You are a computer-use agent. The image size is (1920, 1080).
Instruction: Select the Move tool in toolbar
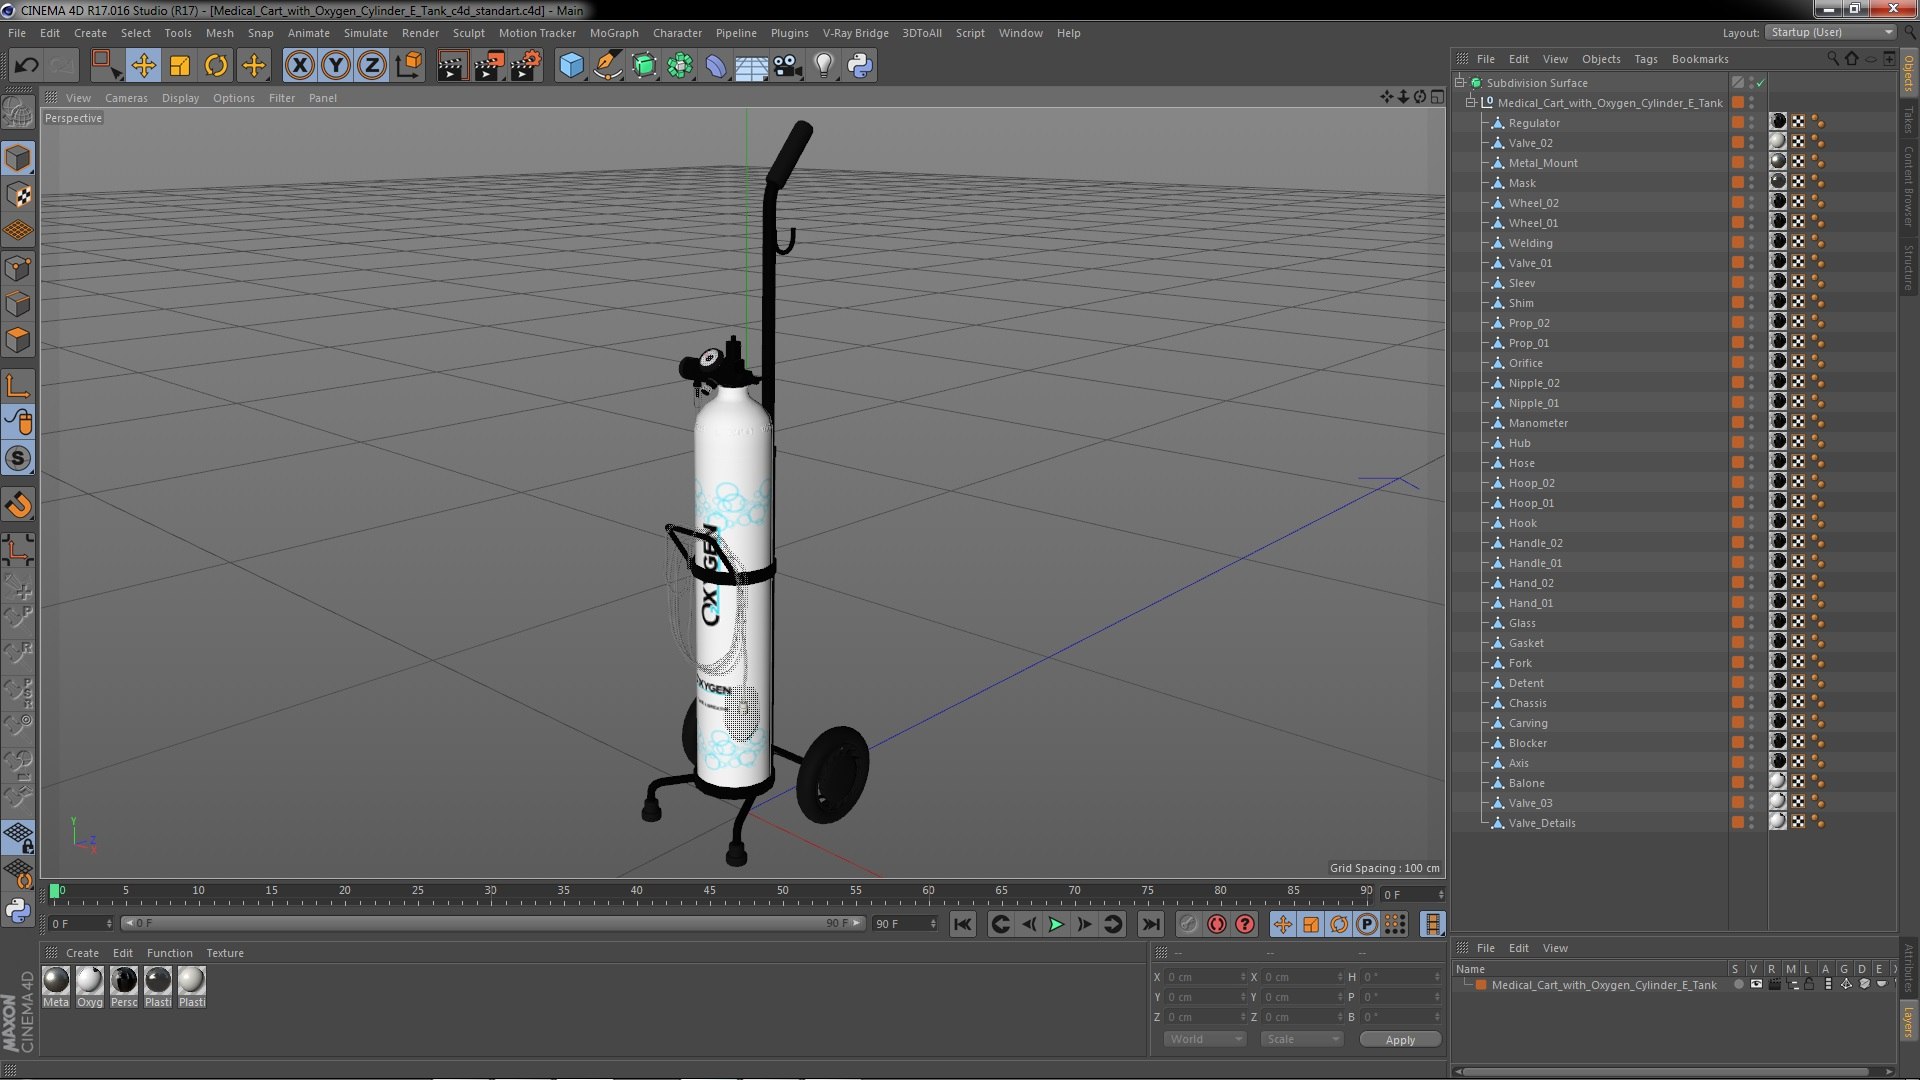[x=143, y=66]
